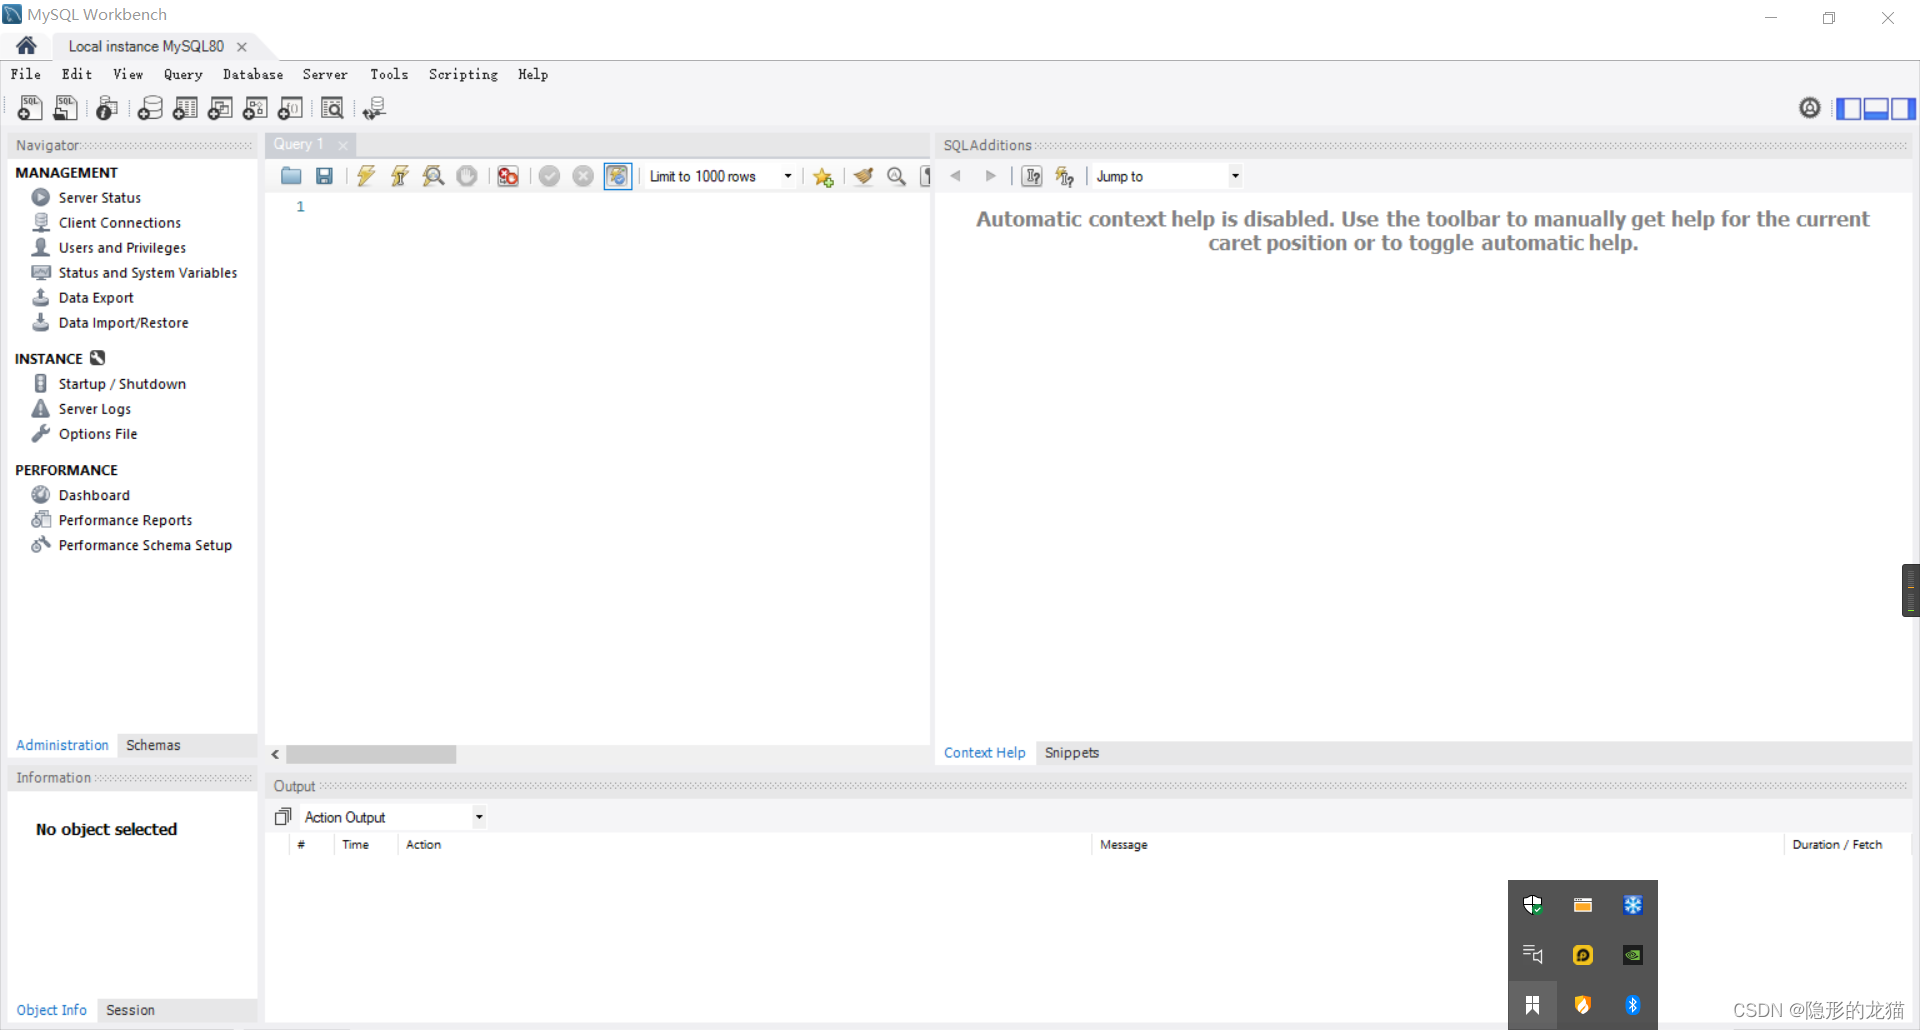Open the Server menu
1920x1030 pixels.
coord(325,74)
